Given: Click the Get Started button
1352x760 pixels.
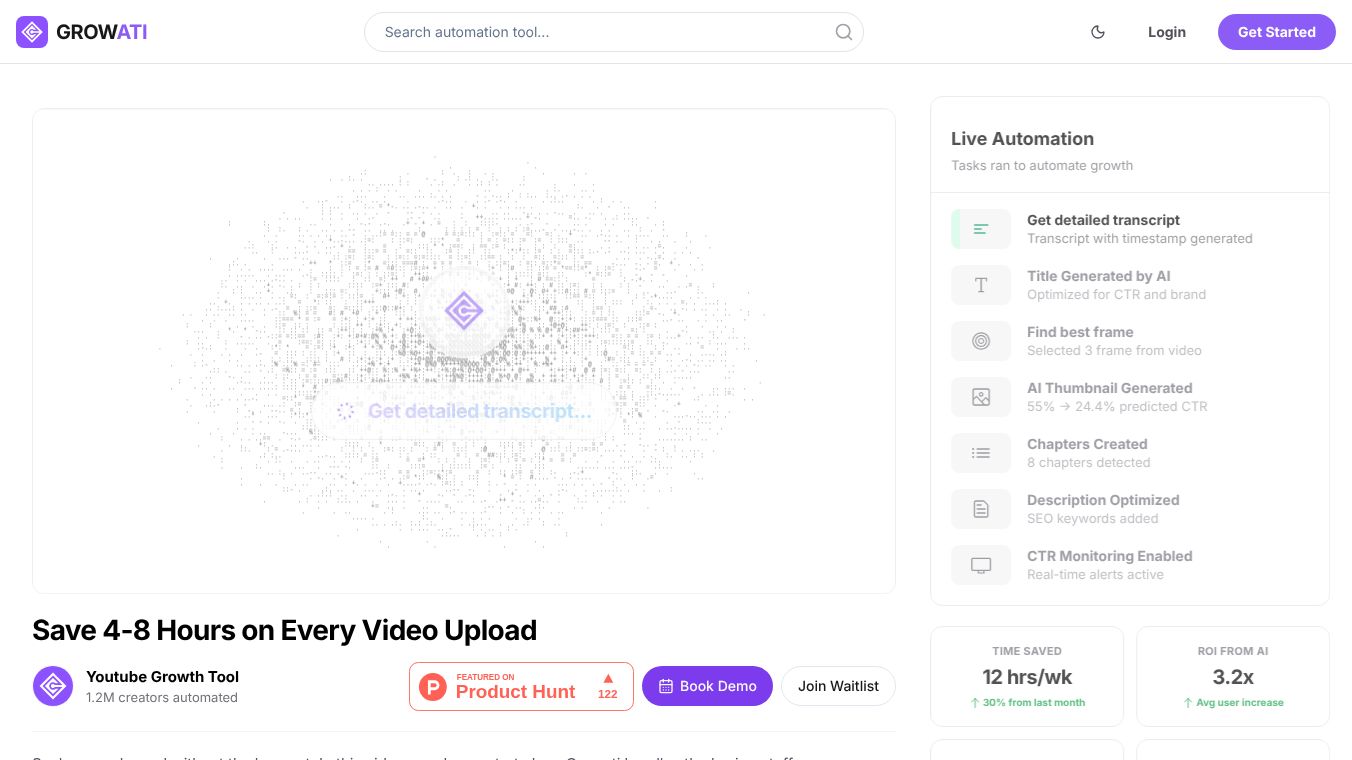Looking at the screenshot, I should tap(1276, 32).
